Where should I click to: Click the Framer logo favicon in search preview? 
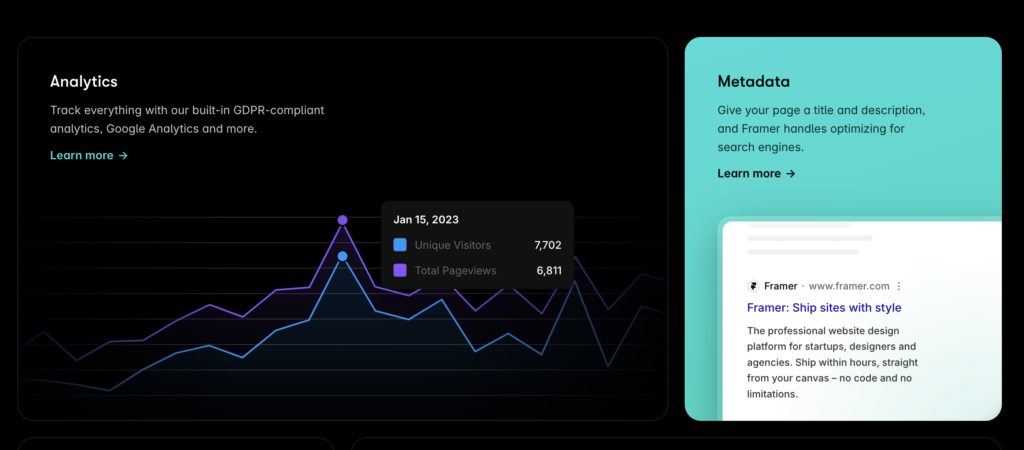753,286
